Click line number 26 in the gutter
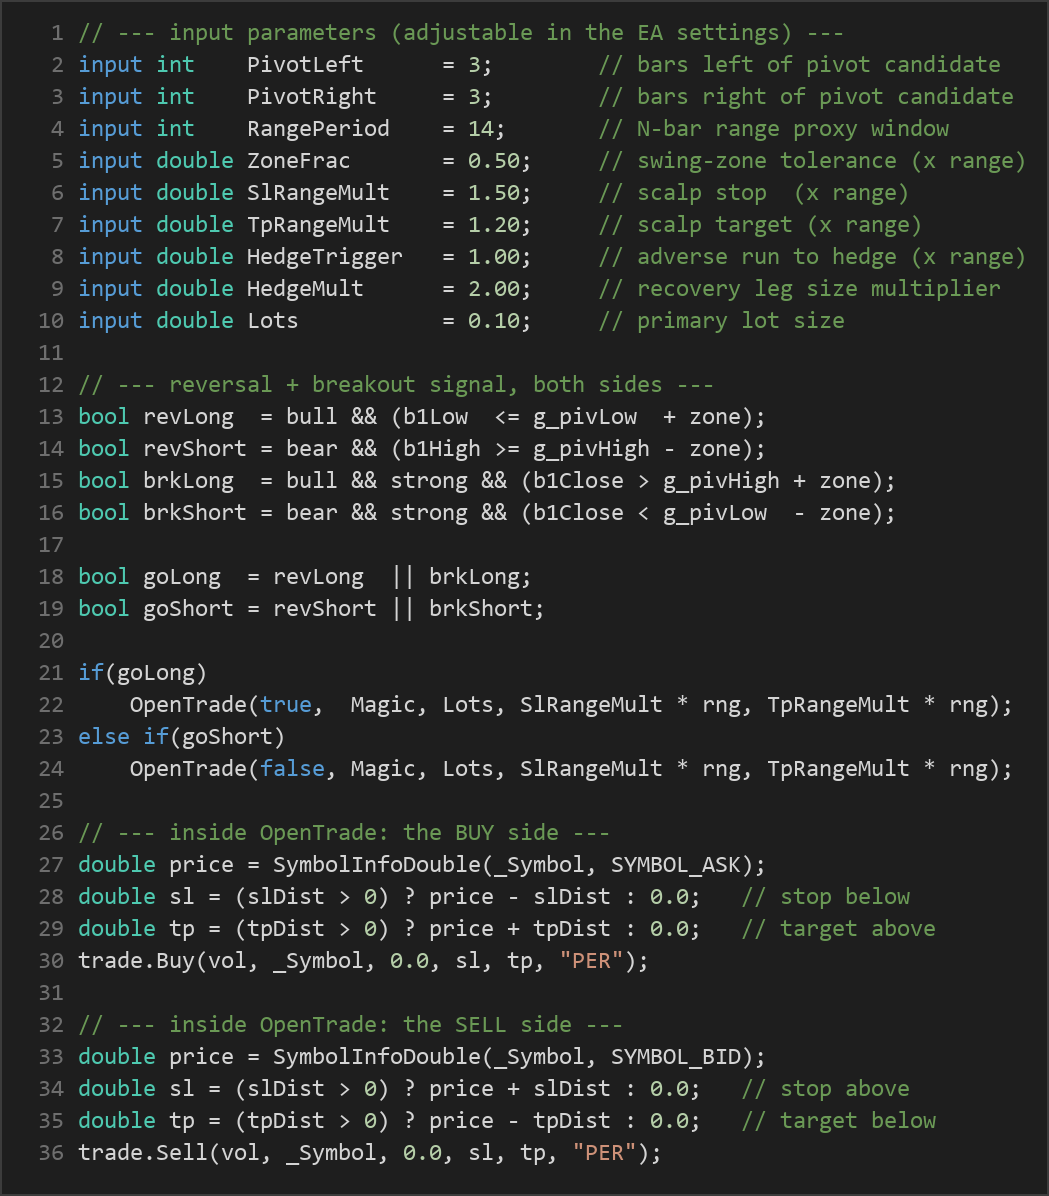 (x=51, y=834)
